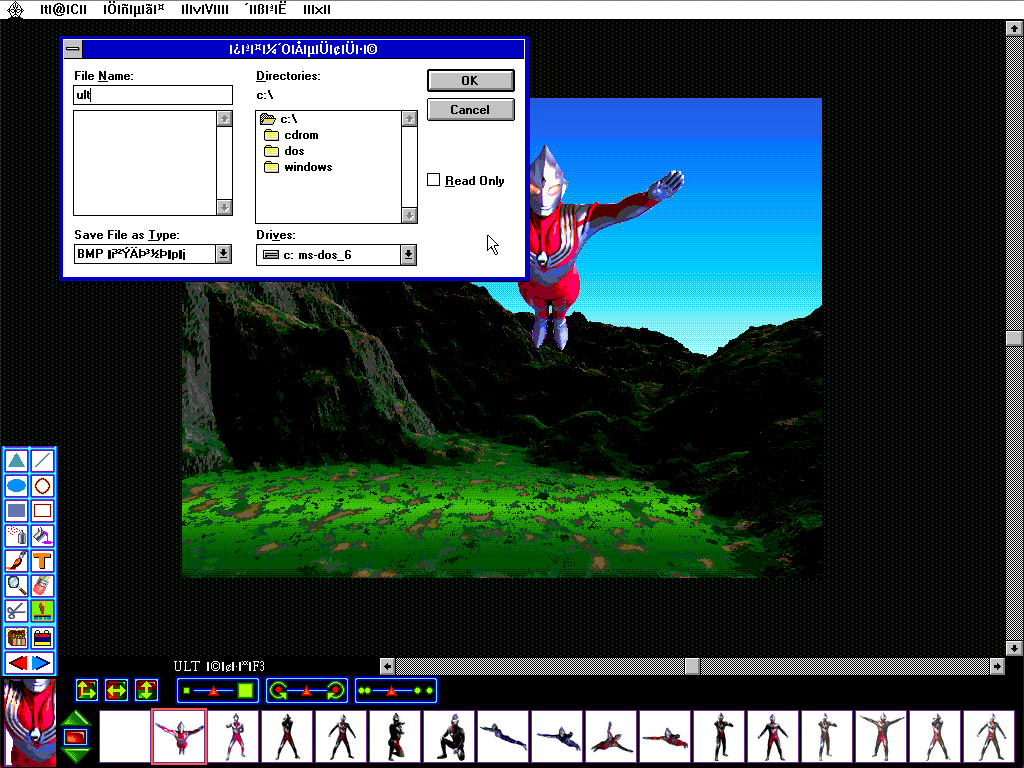Click the clockwise rotate icon
The image size is (1024, 768).
point(336,690)
